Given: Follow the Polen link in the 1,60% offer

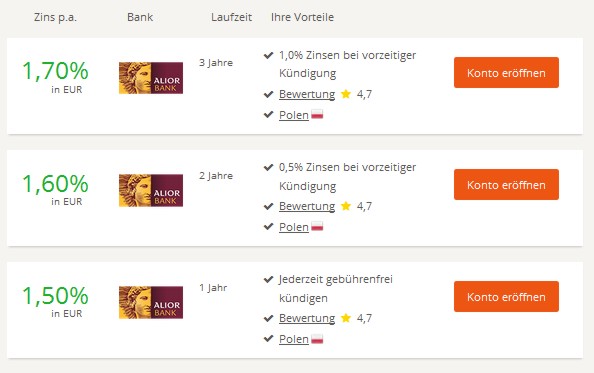Looking at the screenshot, I should click(294, 227).
